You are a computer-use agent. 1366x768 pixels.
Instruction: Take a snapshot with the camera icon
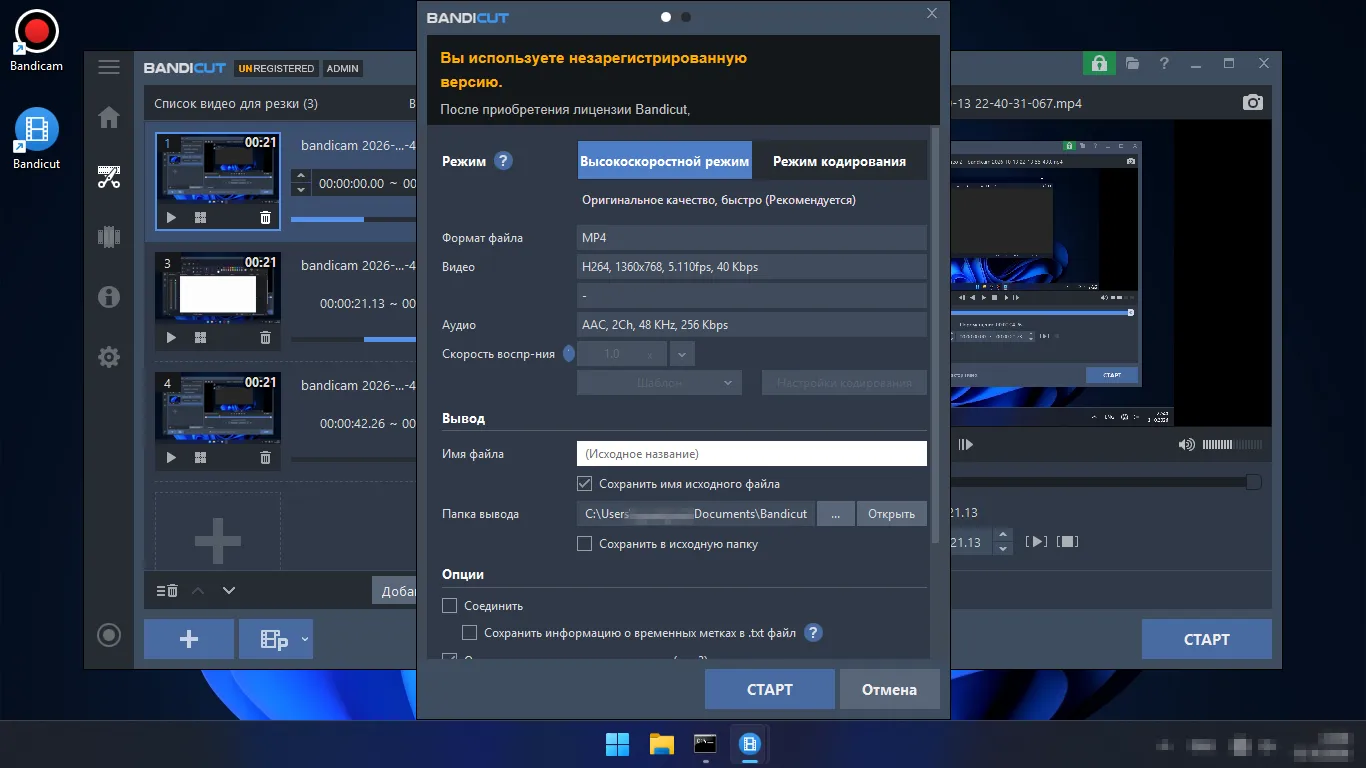tap(1253, 102)
